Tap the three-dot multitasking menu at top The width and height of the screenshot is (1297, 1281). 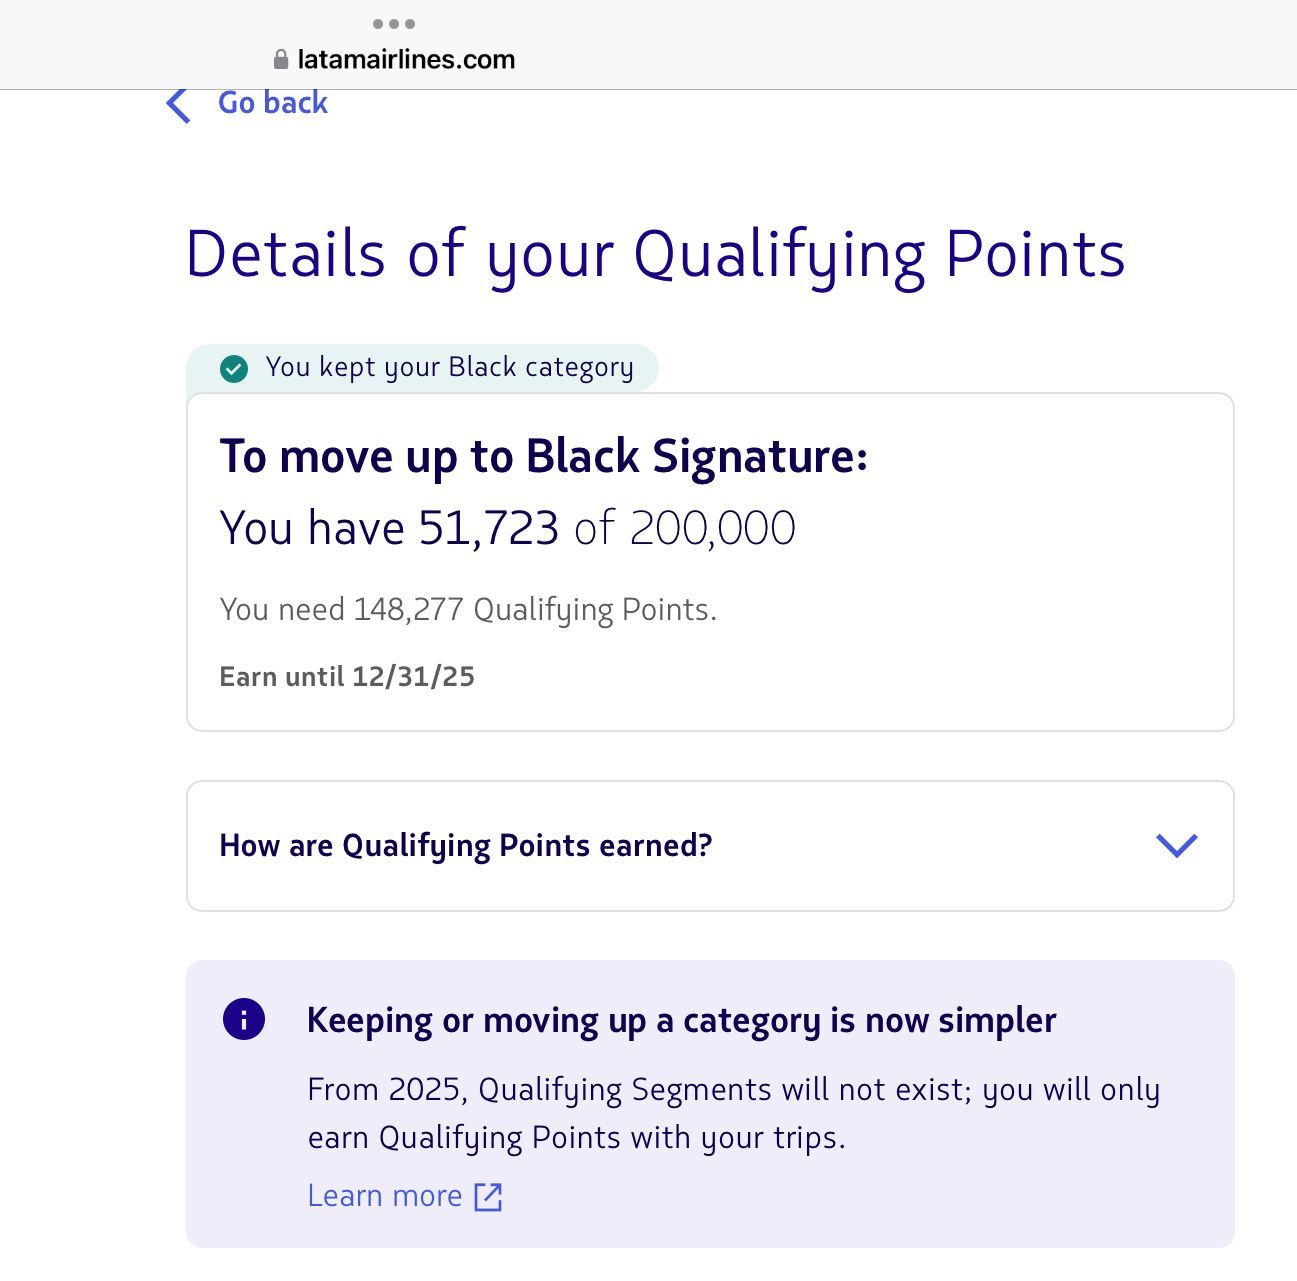(x=394, y=24)
